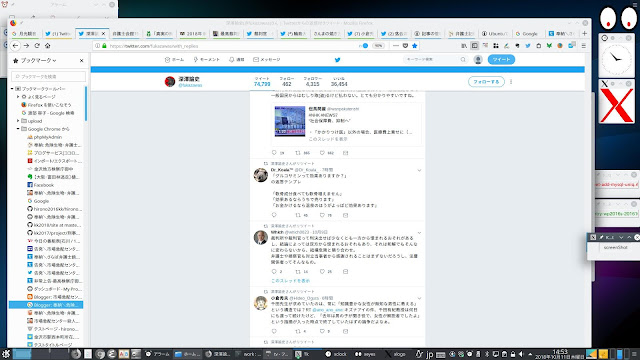The width and height of the screenshot is (640, 360).
Task: Open the profile avatar account menu
Action: click(478, 60)
